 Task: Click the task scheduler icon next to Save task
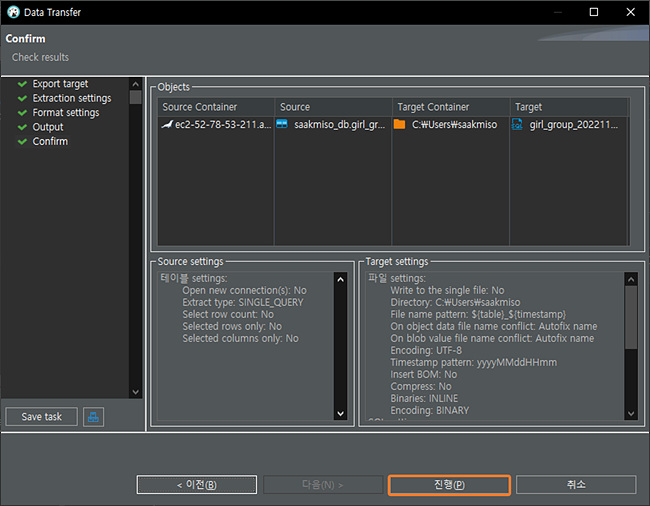(93, 417)
